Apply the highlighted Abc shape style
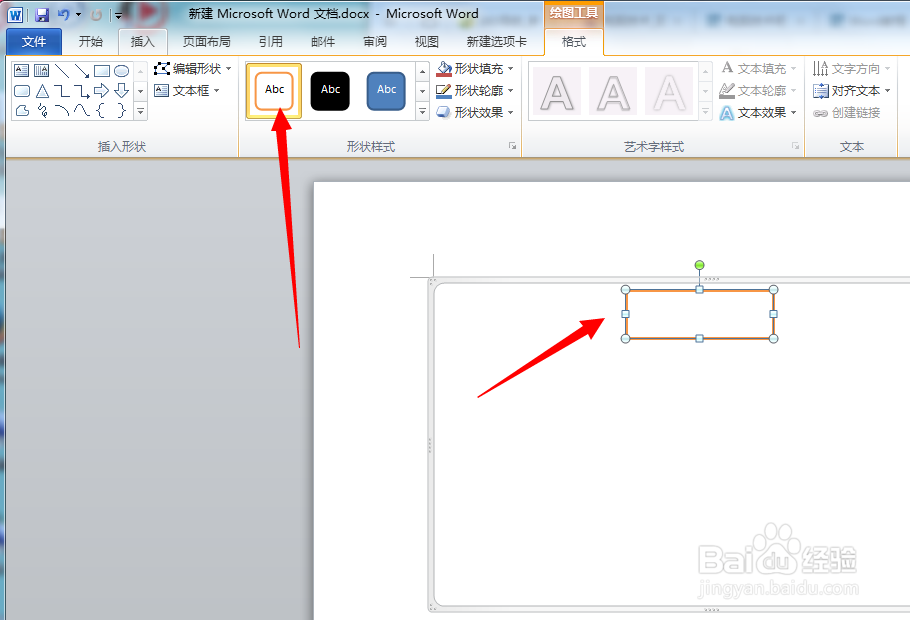The width and height of the screenshot is (910, 620). coord(273,90)
